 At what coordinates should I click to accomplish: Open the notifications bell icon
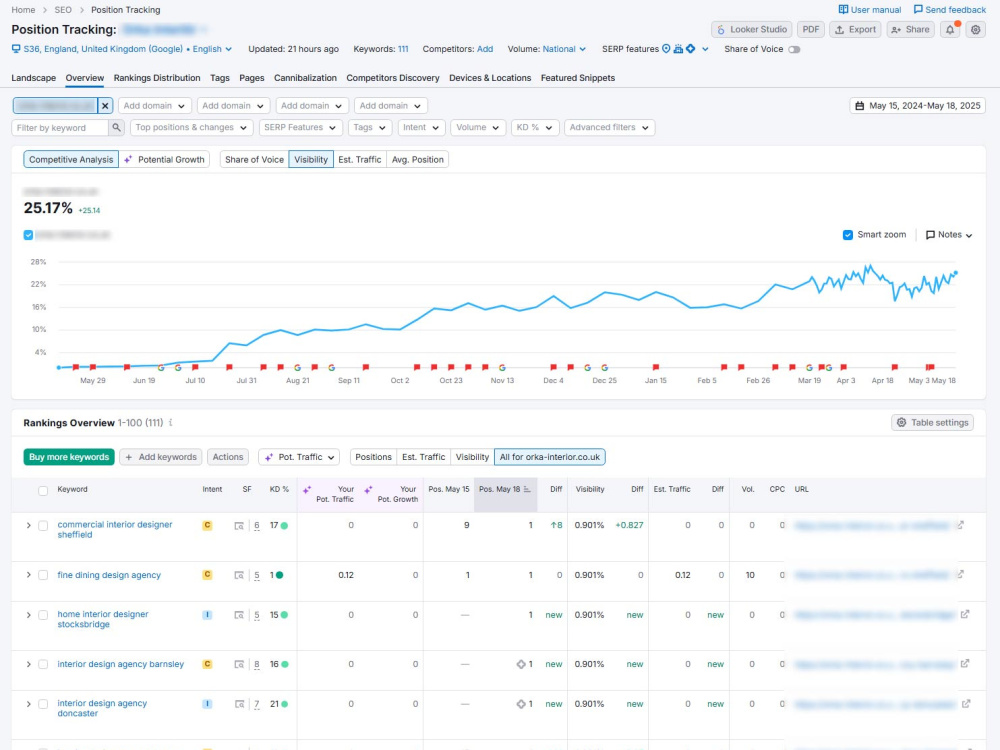(950, 29)
